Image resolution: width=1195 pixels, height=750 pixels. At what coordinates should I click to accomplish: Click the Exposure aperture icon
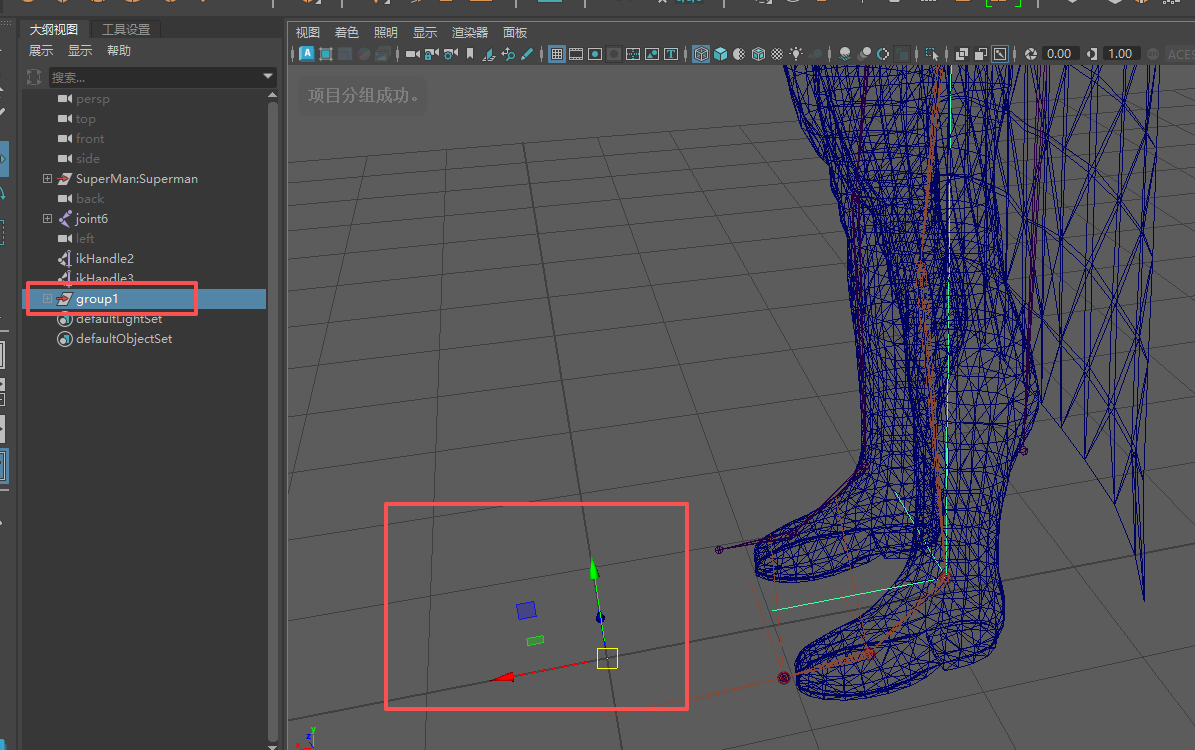(1031, 54)
